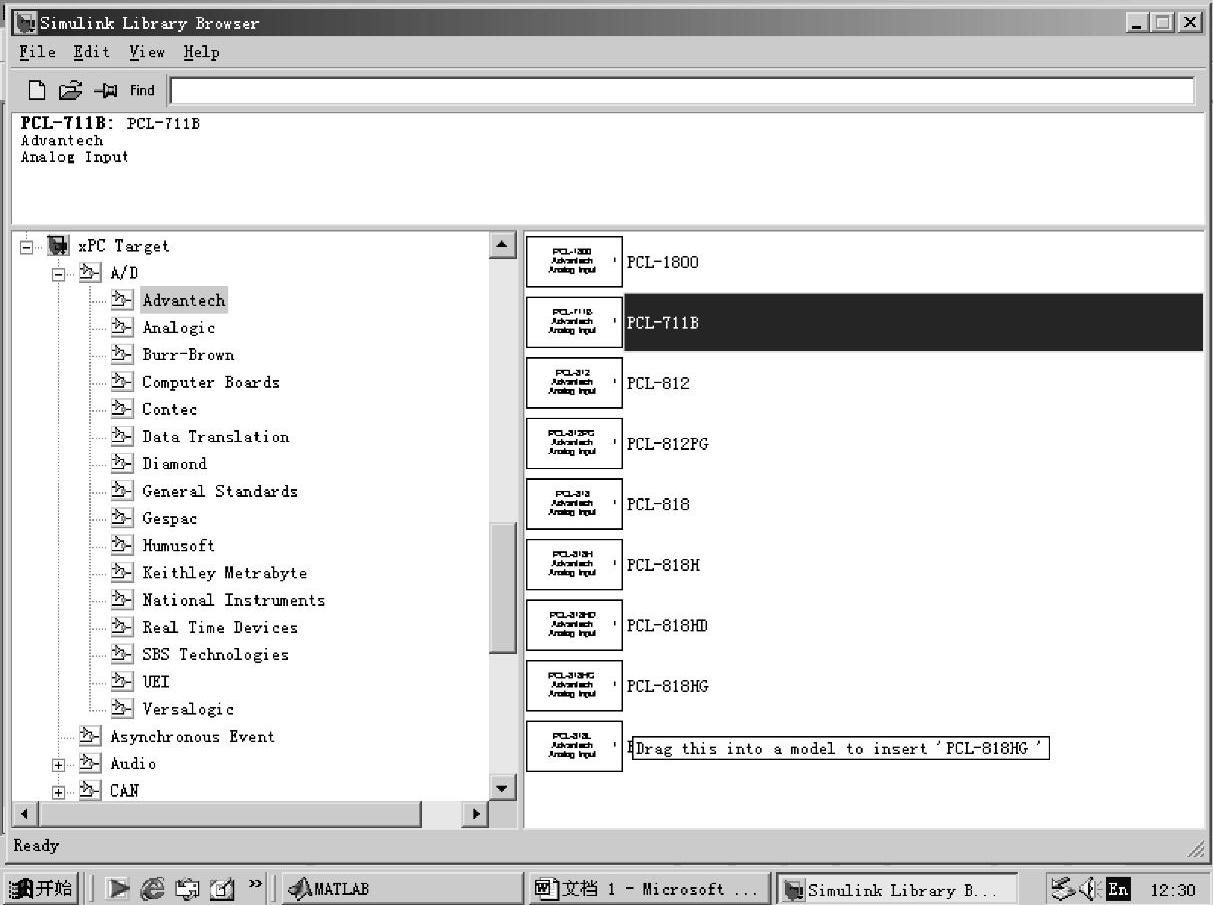Image resolution: width=1213 pixels, height=905 pixels.
Task: Click the tree vertical scrollbar thumb
Action: pos(503,588)
